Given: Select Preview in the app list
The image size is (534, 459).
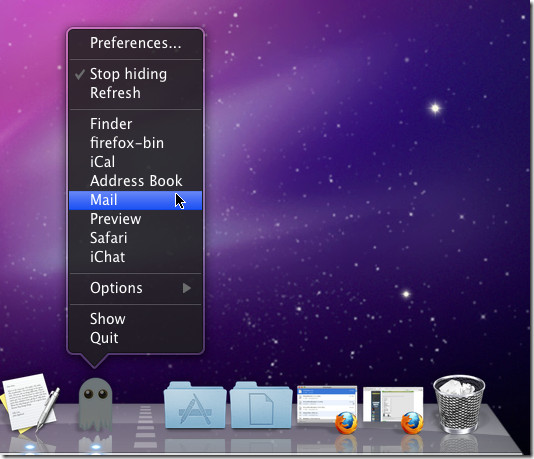Looking at the screenshot, I should tap(136, 219).
